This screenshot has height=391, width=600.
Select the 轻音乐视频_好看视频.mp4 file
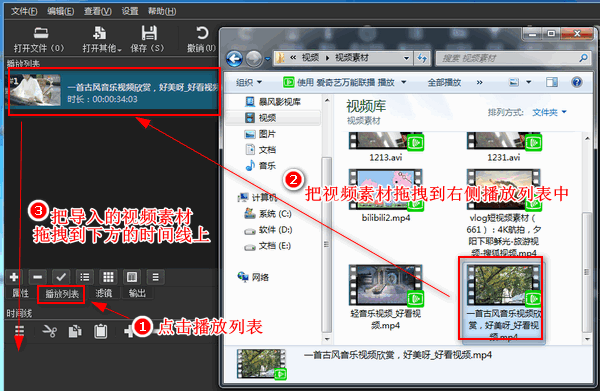386,297
